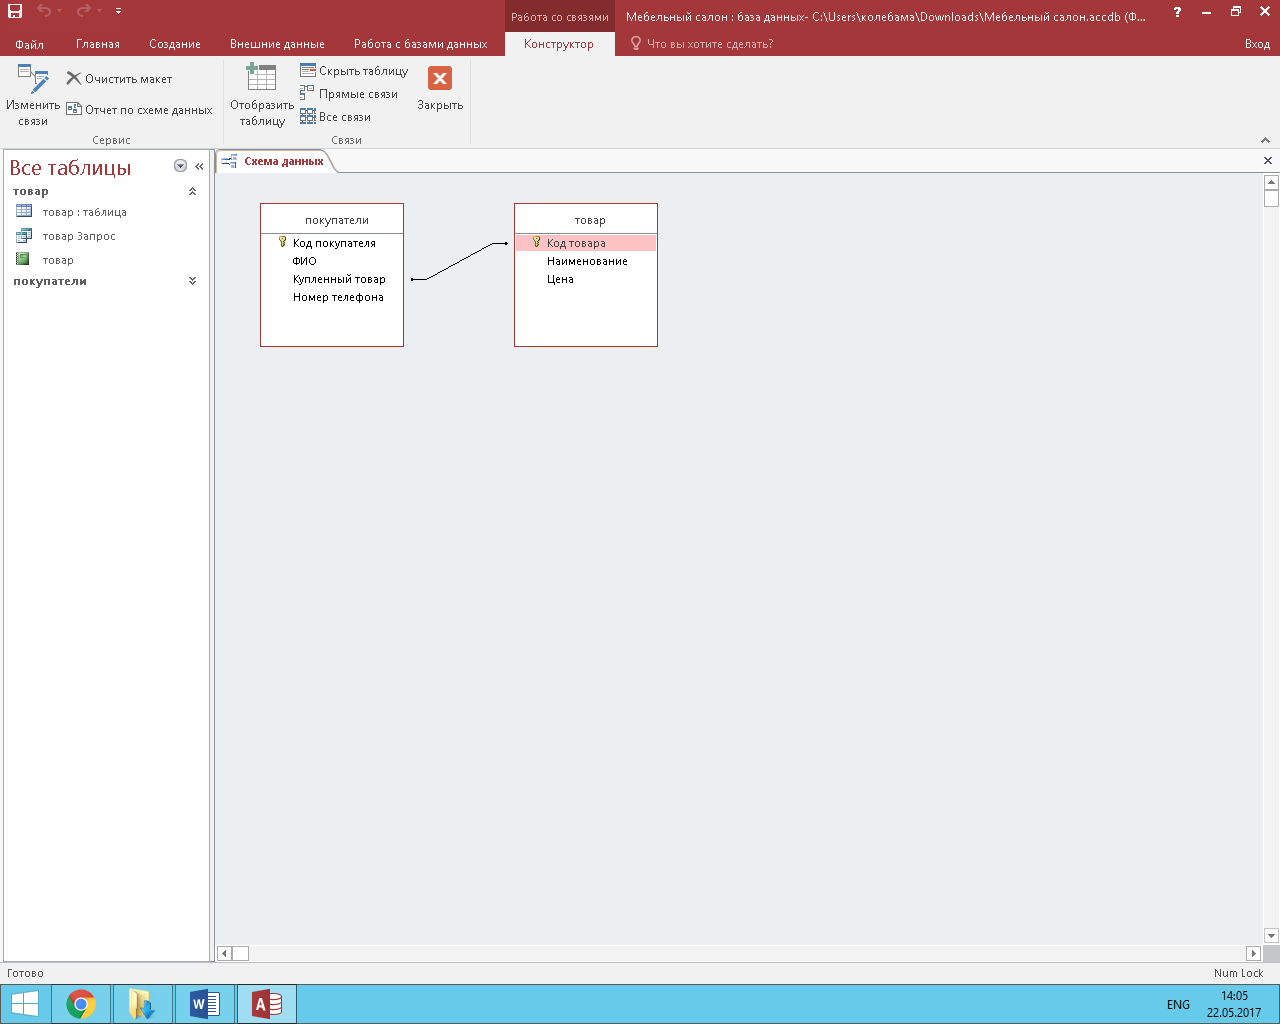The width and height of the screenshot is (1280, 1024).
Task: Click the покупатели table header
Action: 332,219
